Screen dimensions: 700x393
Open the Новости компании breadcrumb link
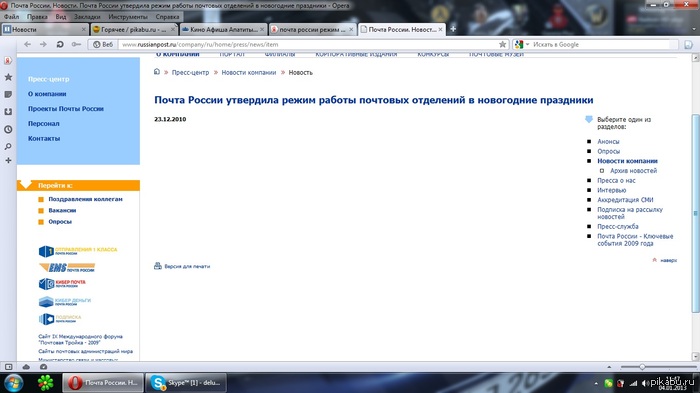tap(249, 72)
